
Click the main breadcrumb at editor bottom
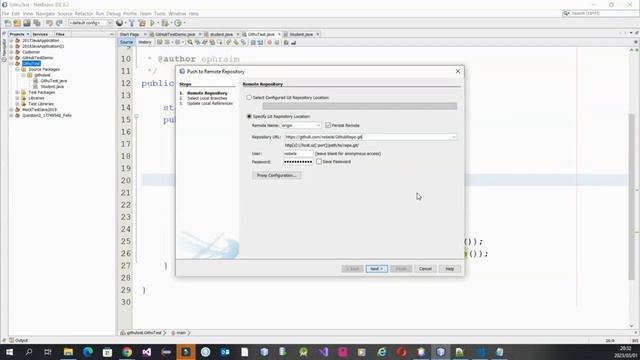[x=181, y=333]
